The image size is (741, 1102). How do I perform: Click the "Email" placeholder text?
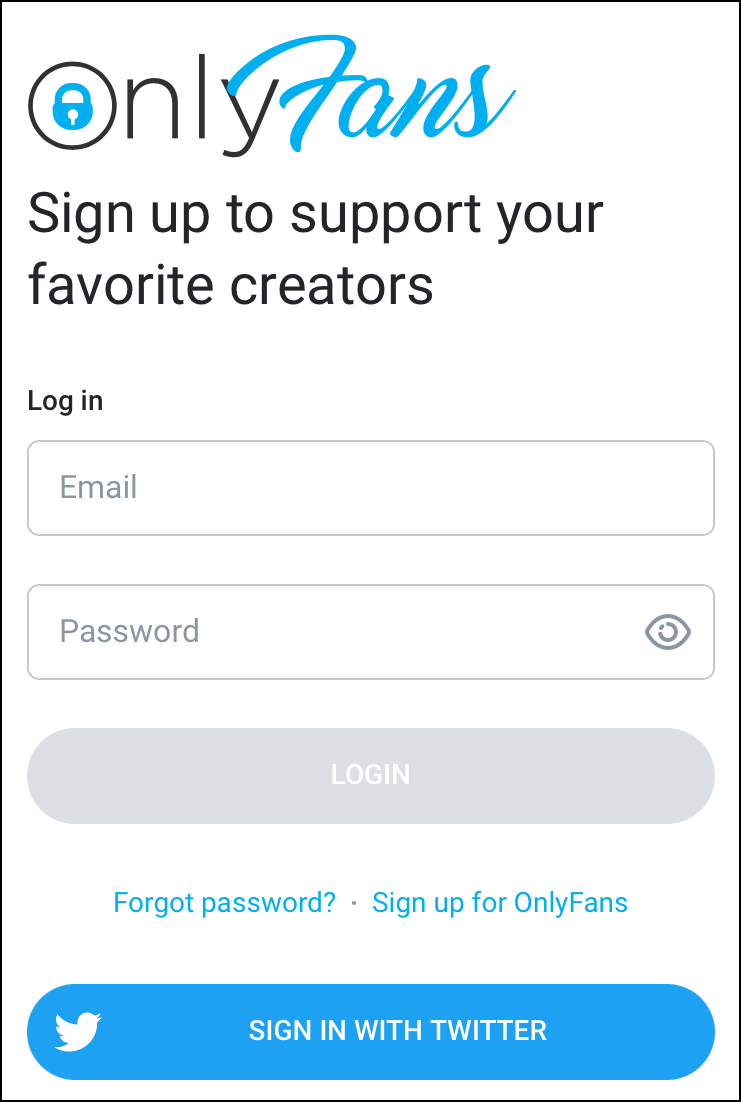98,488
